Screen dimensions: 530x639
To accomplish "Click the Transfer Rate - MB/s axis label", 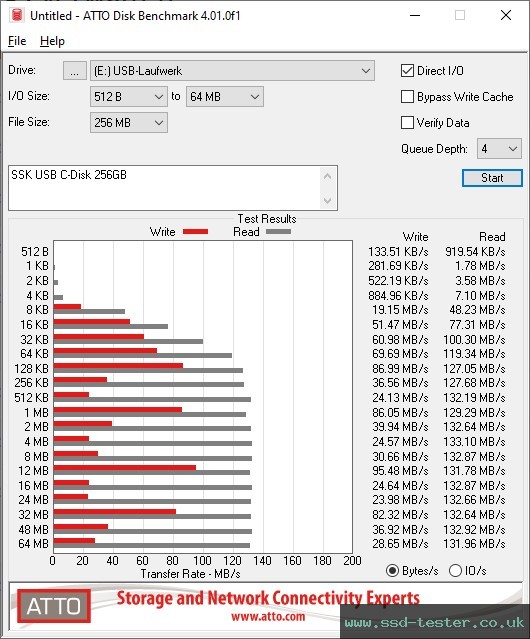I will (190, 574).
